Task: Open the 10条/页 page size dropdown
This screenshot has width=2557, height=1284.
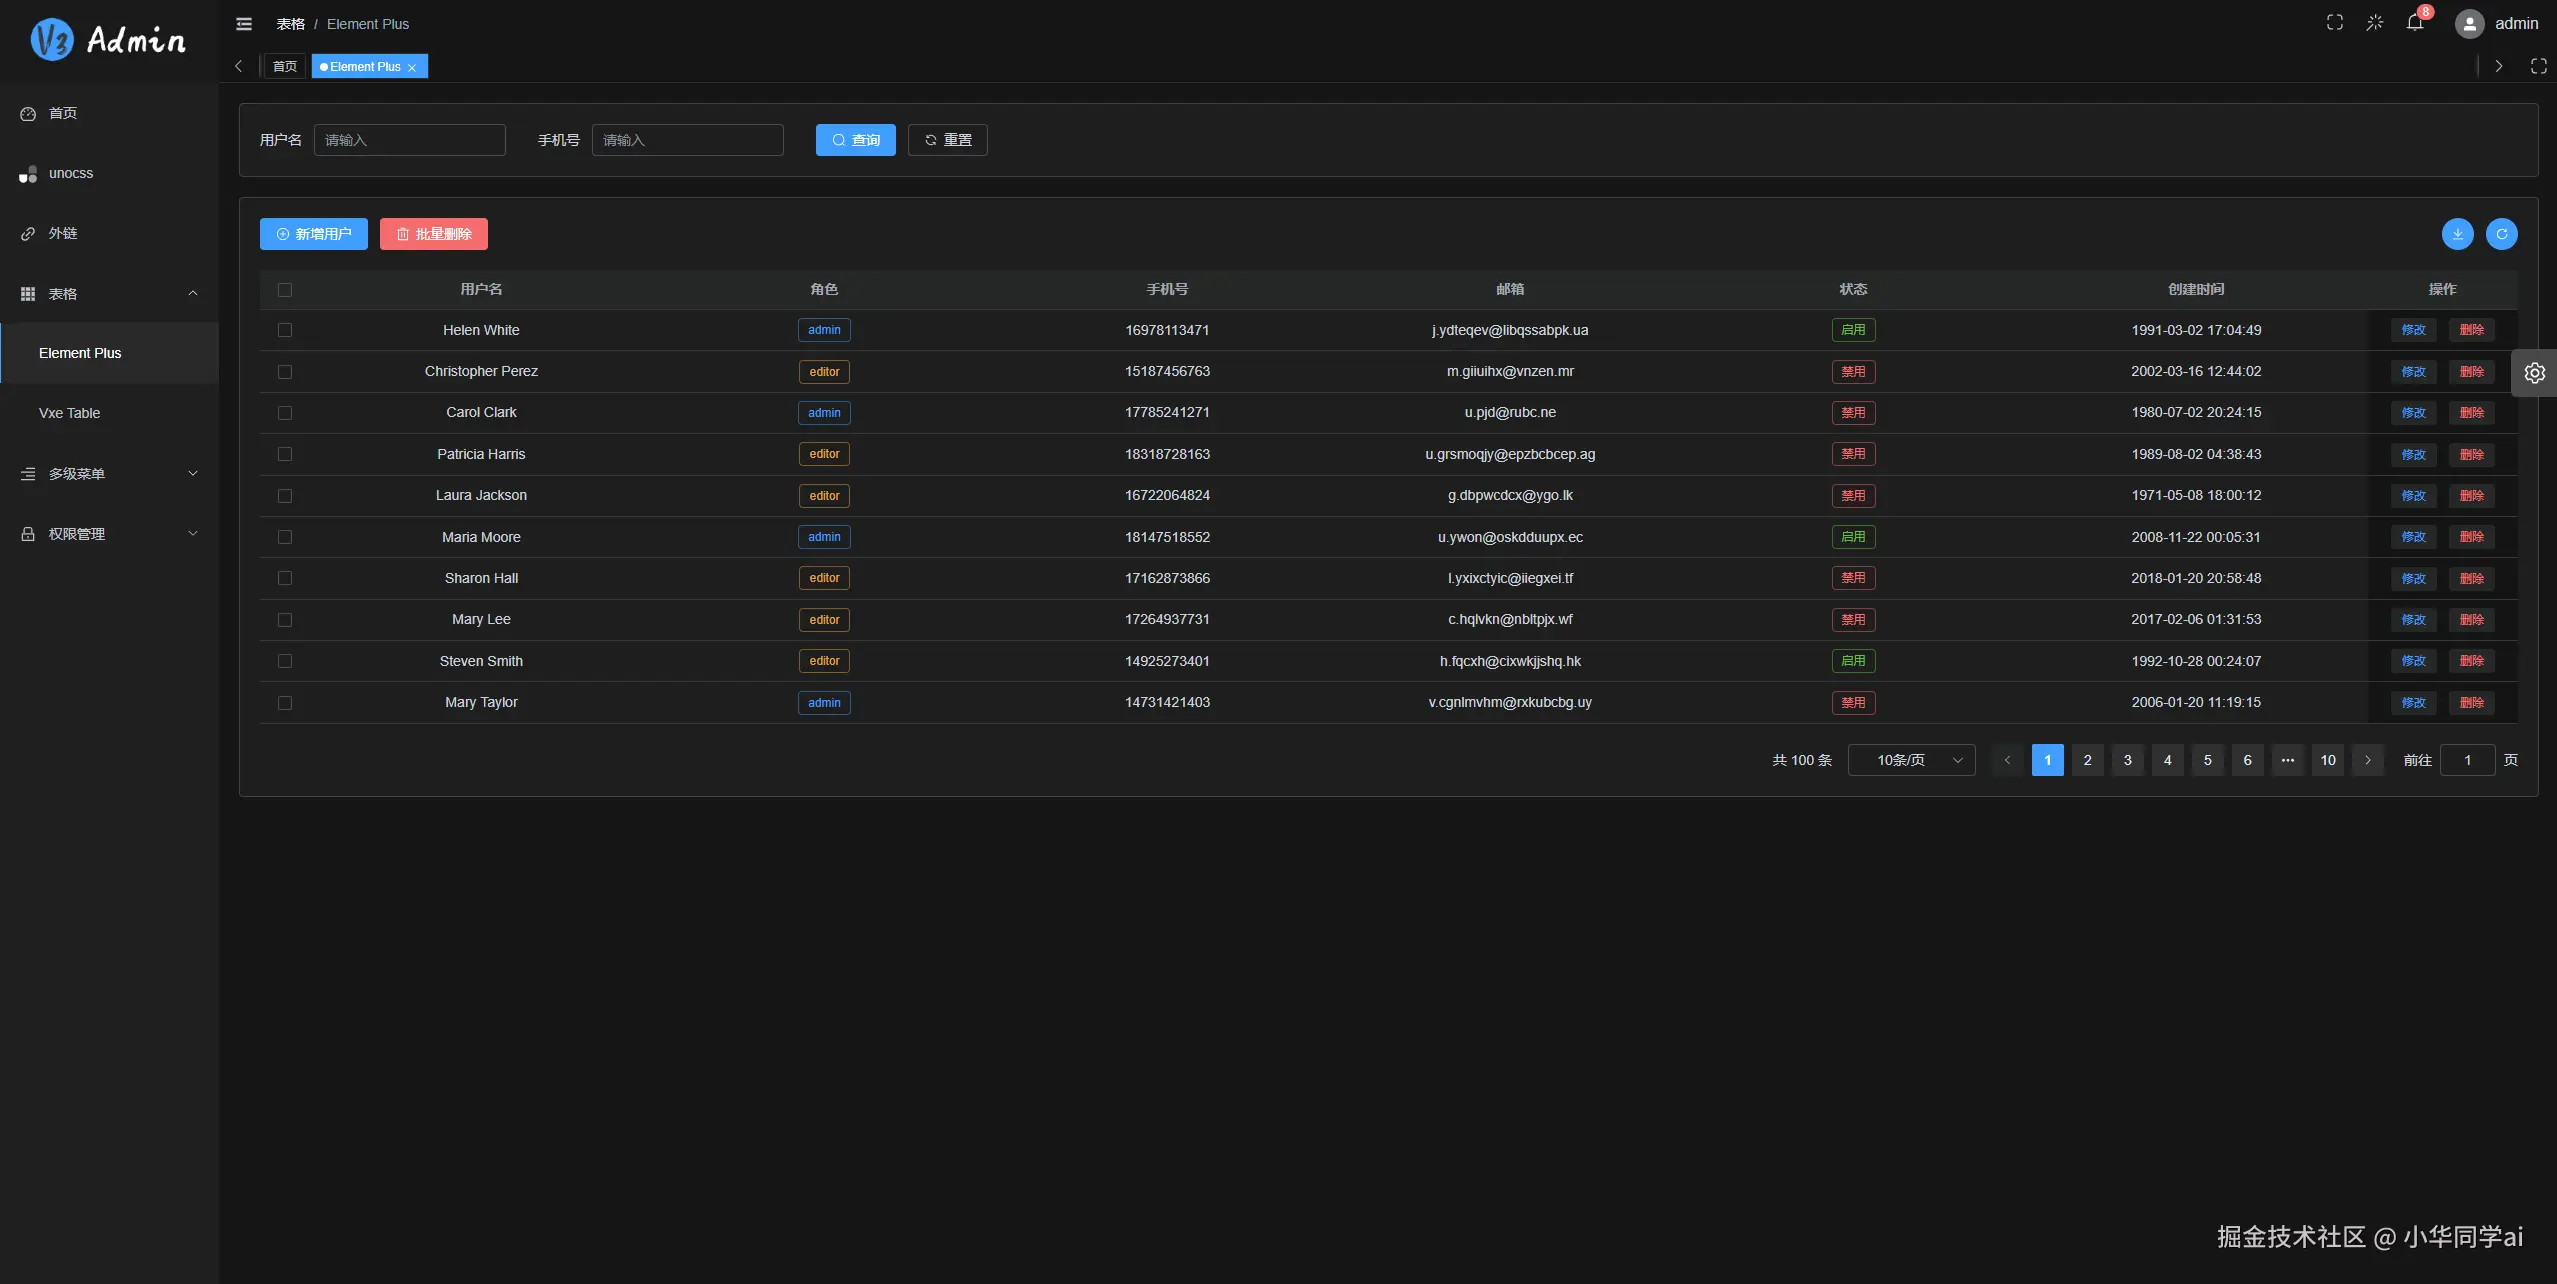Action: pyautogui.click(x=1911, y=760)
